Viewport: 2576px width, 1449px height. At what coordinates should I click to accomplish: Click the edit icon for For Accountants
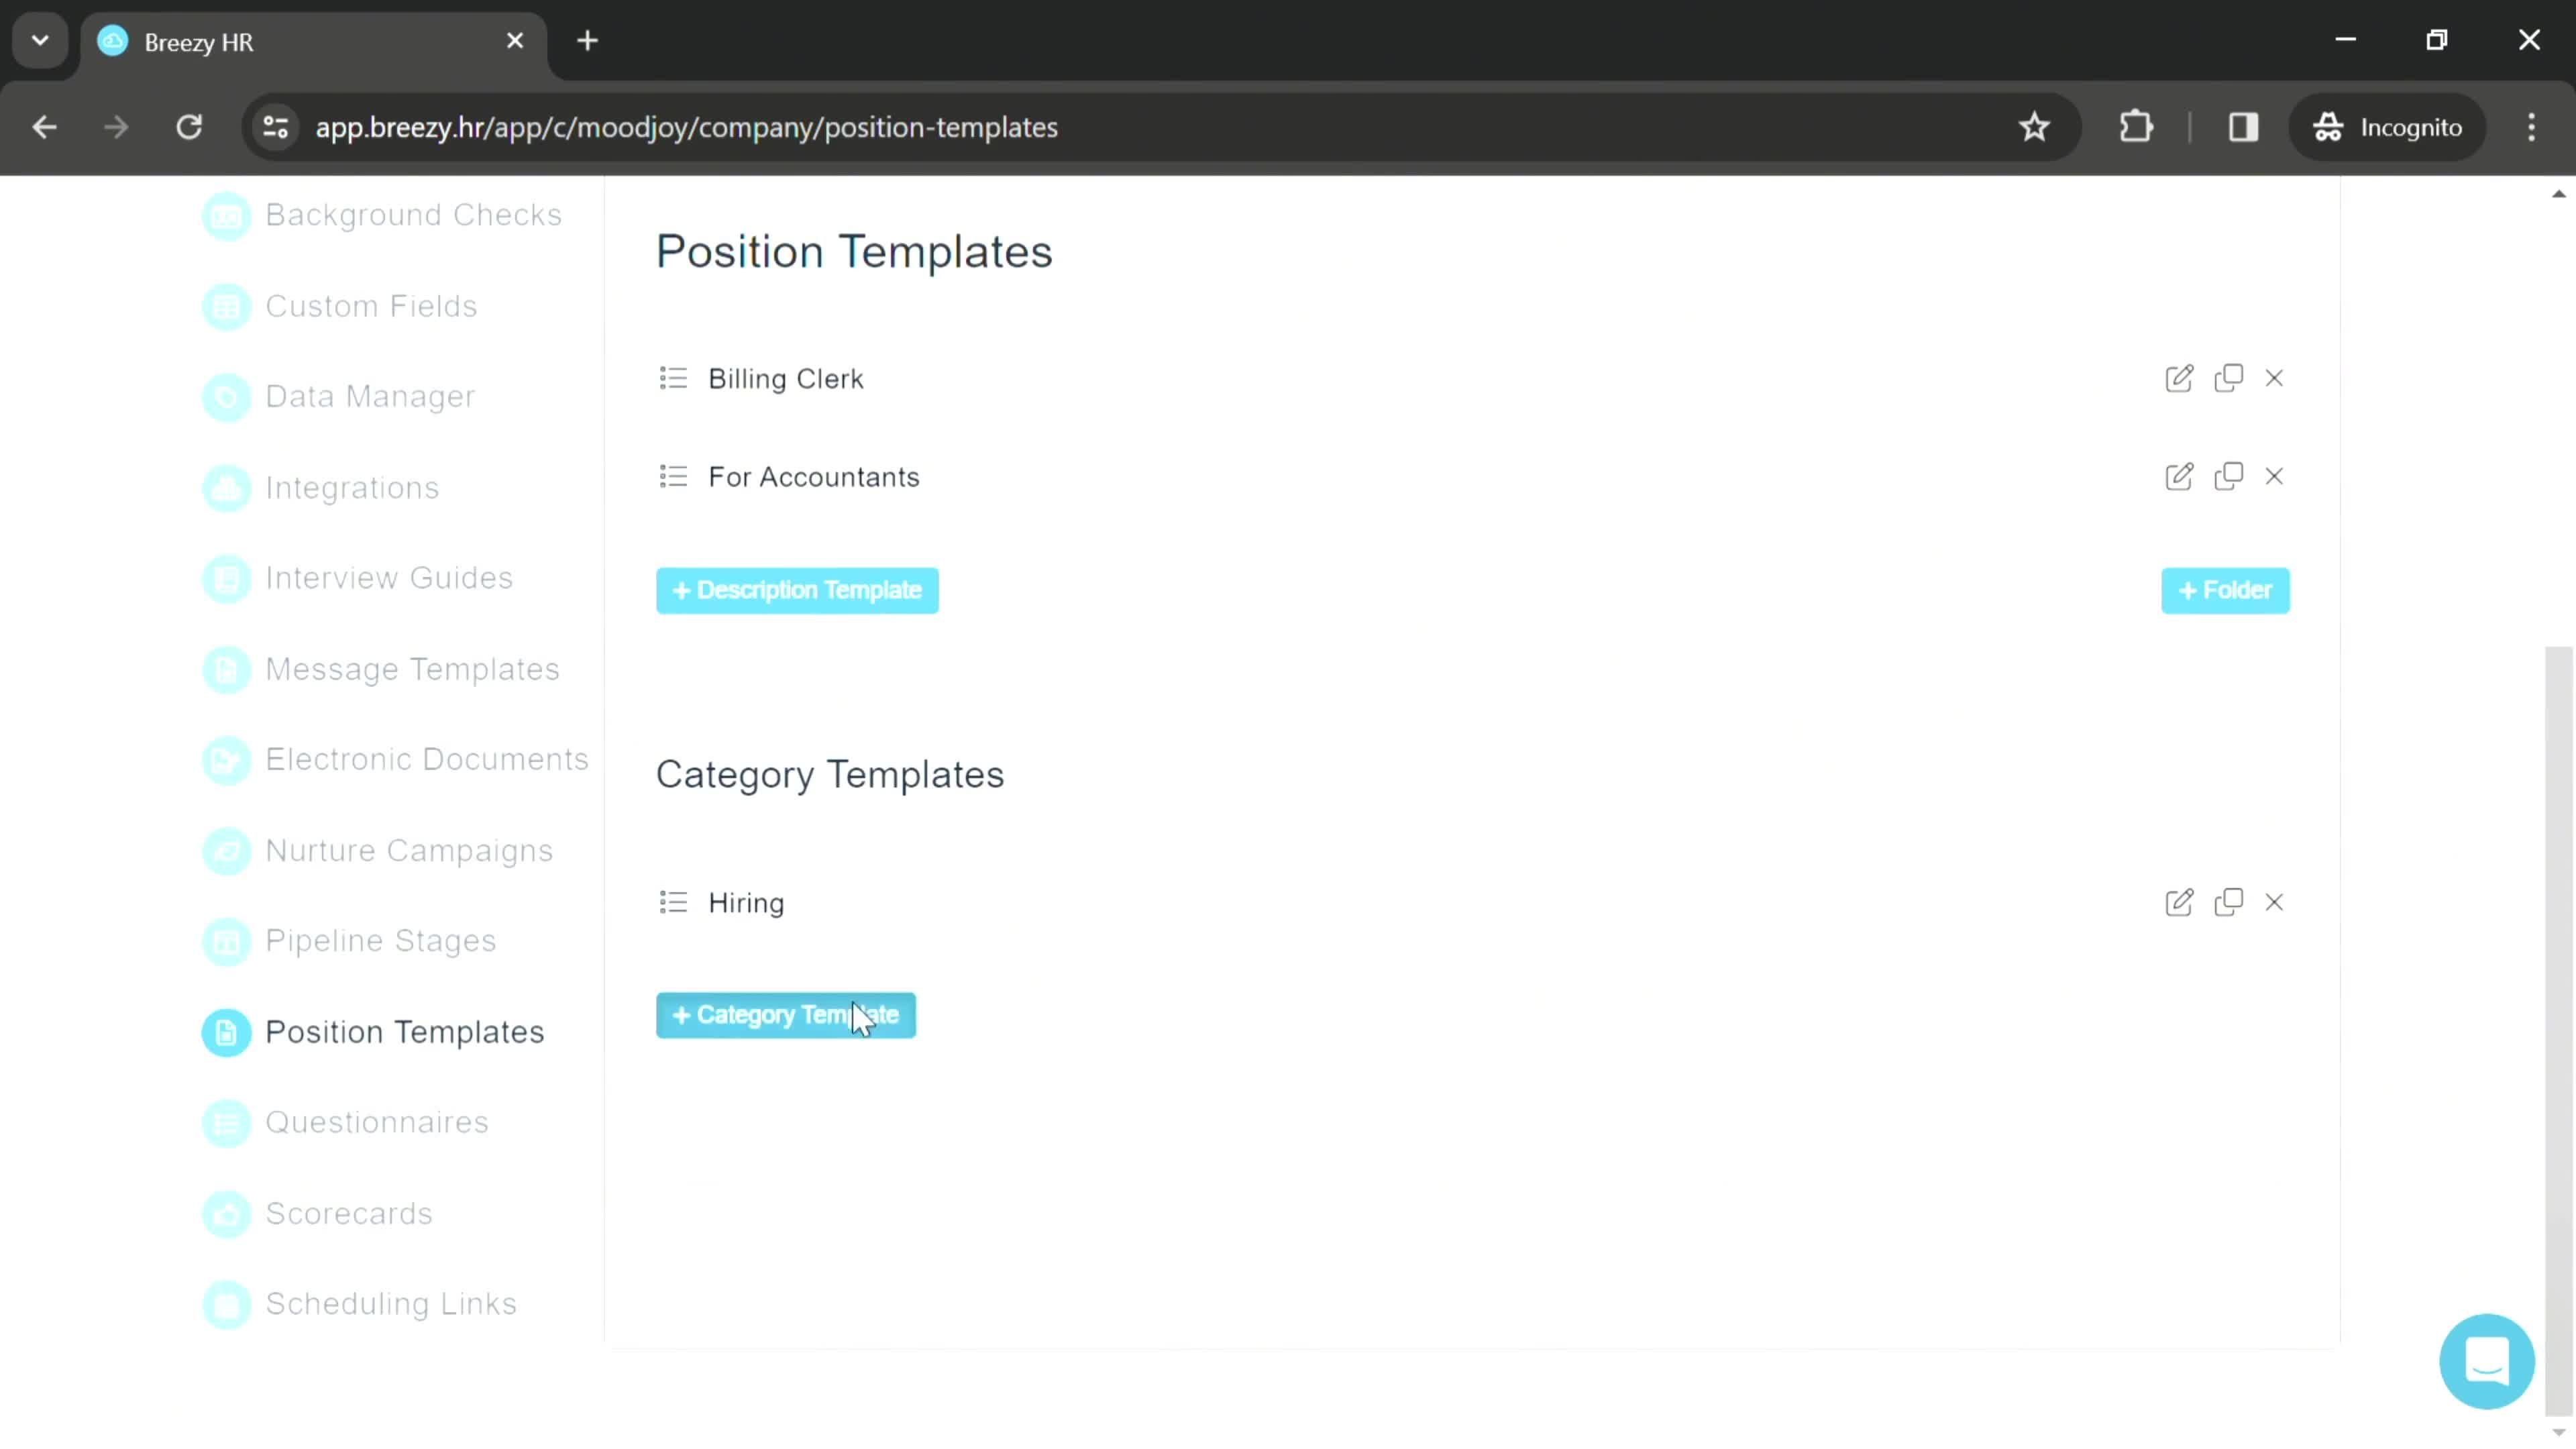pos(2178,476)
